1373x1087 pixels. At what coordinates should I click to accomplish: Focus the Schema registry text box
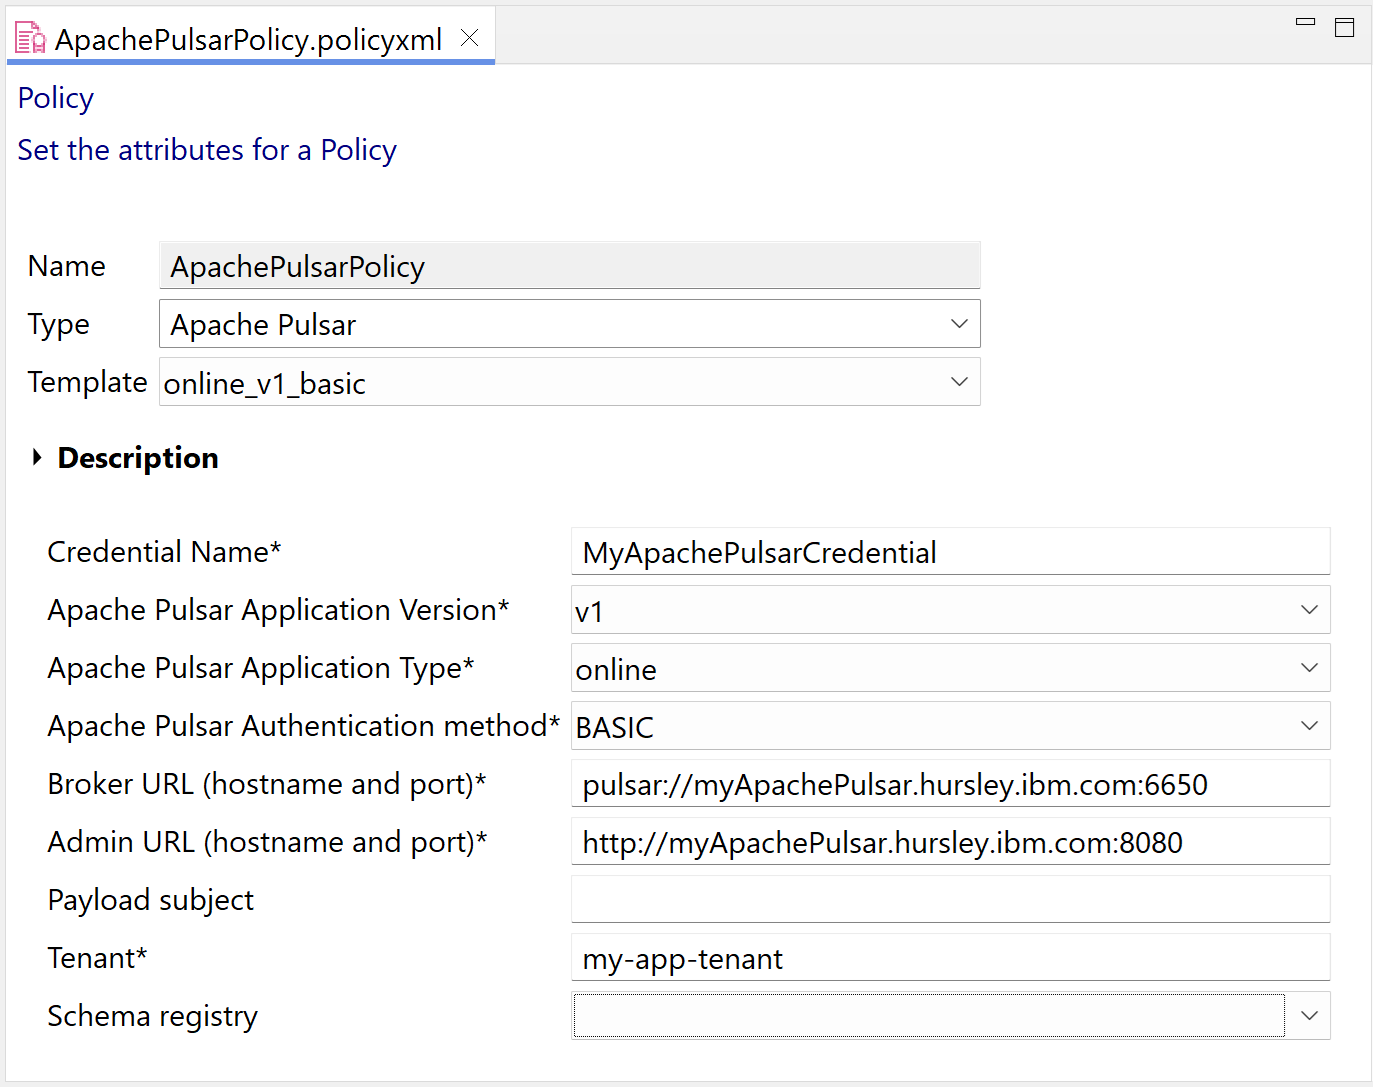[x=929, y=1016]
